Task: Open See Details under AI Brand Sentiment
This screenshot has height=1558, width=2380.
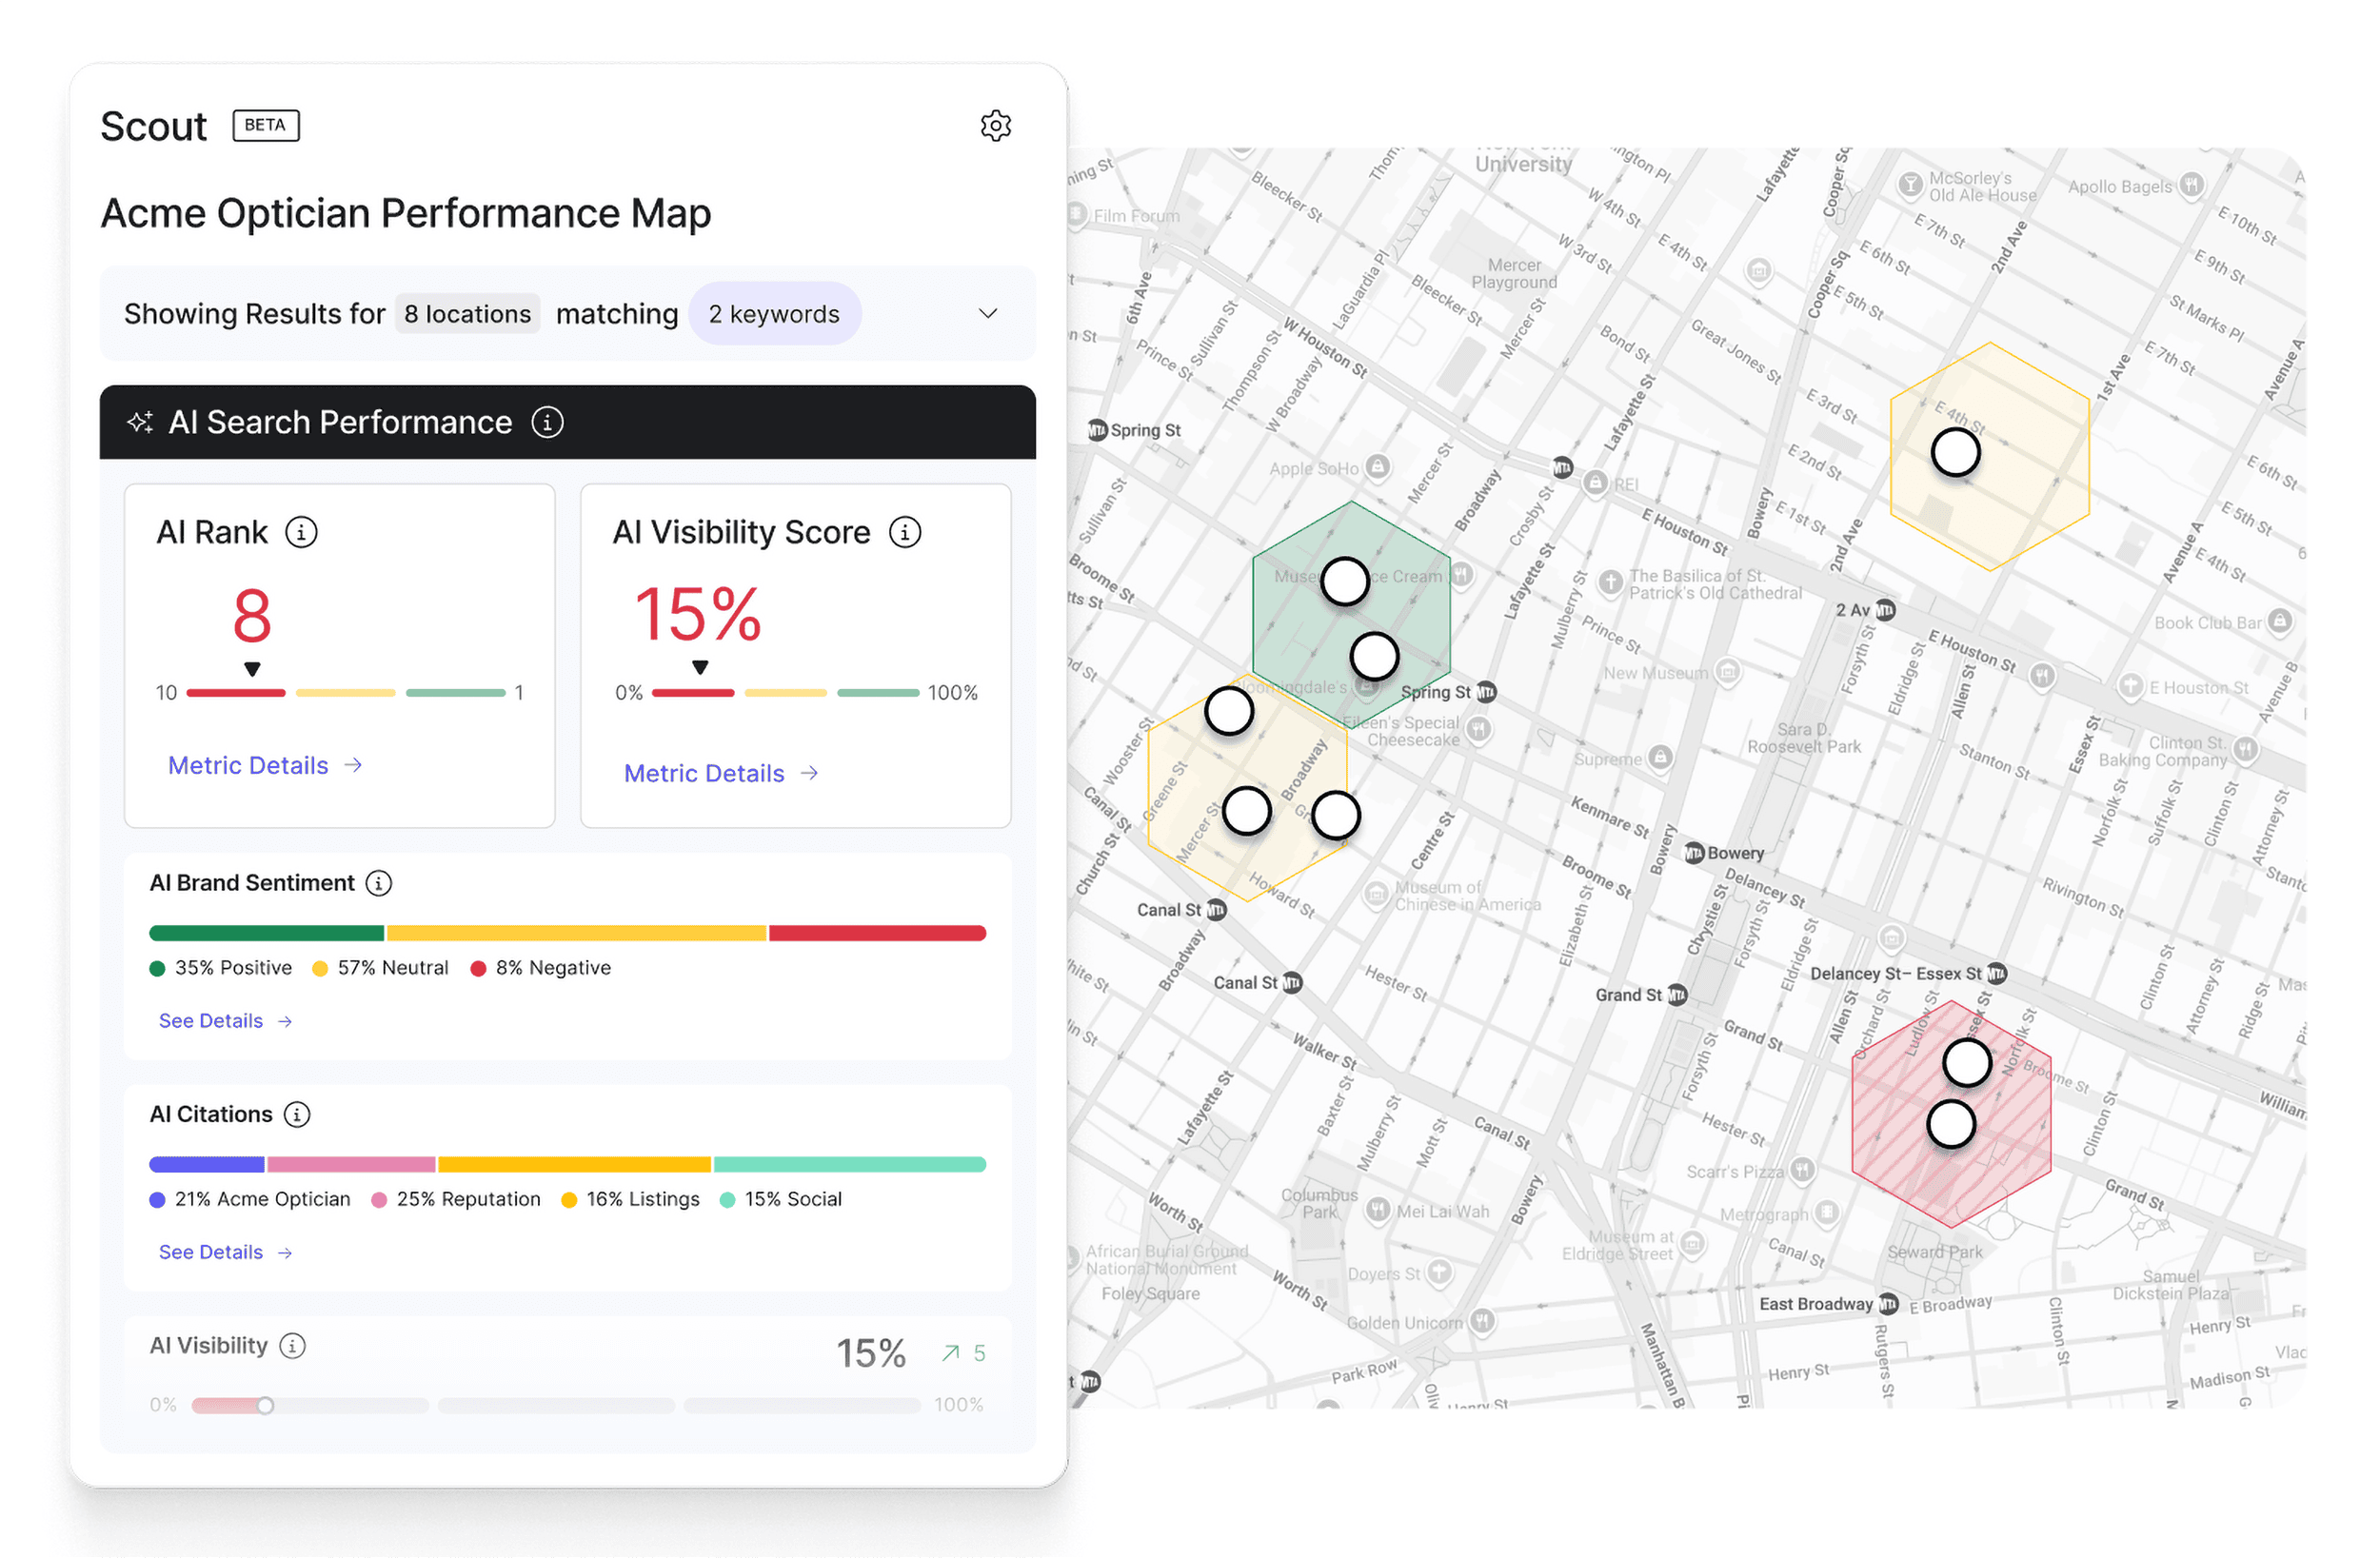Action: 225,1021
